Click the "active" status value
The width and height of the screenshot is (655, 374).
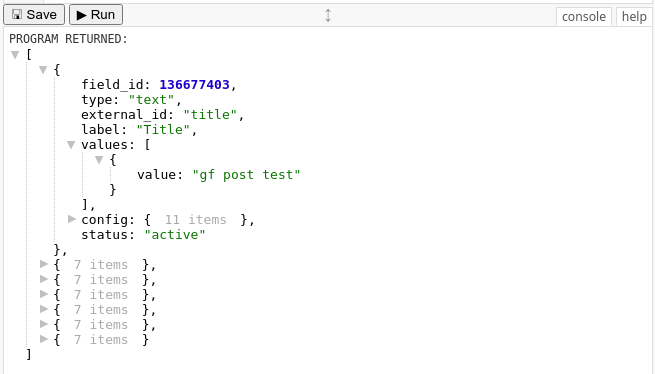click(175, 235)
